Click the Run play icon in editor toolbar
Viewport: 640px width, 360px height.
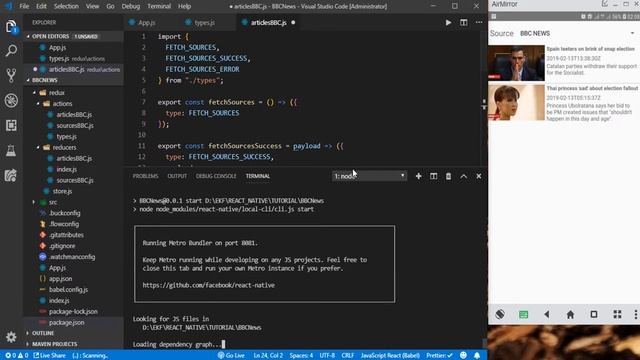pyautogui.click(x=448, y=22)
